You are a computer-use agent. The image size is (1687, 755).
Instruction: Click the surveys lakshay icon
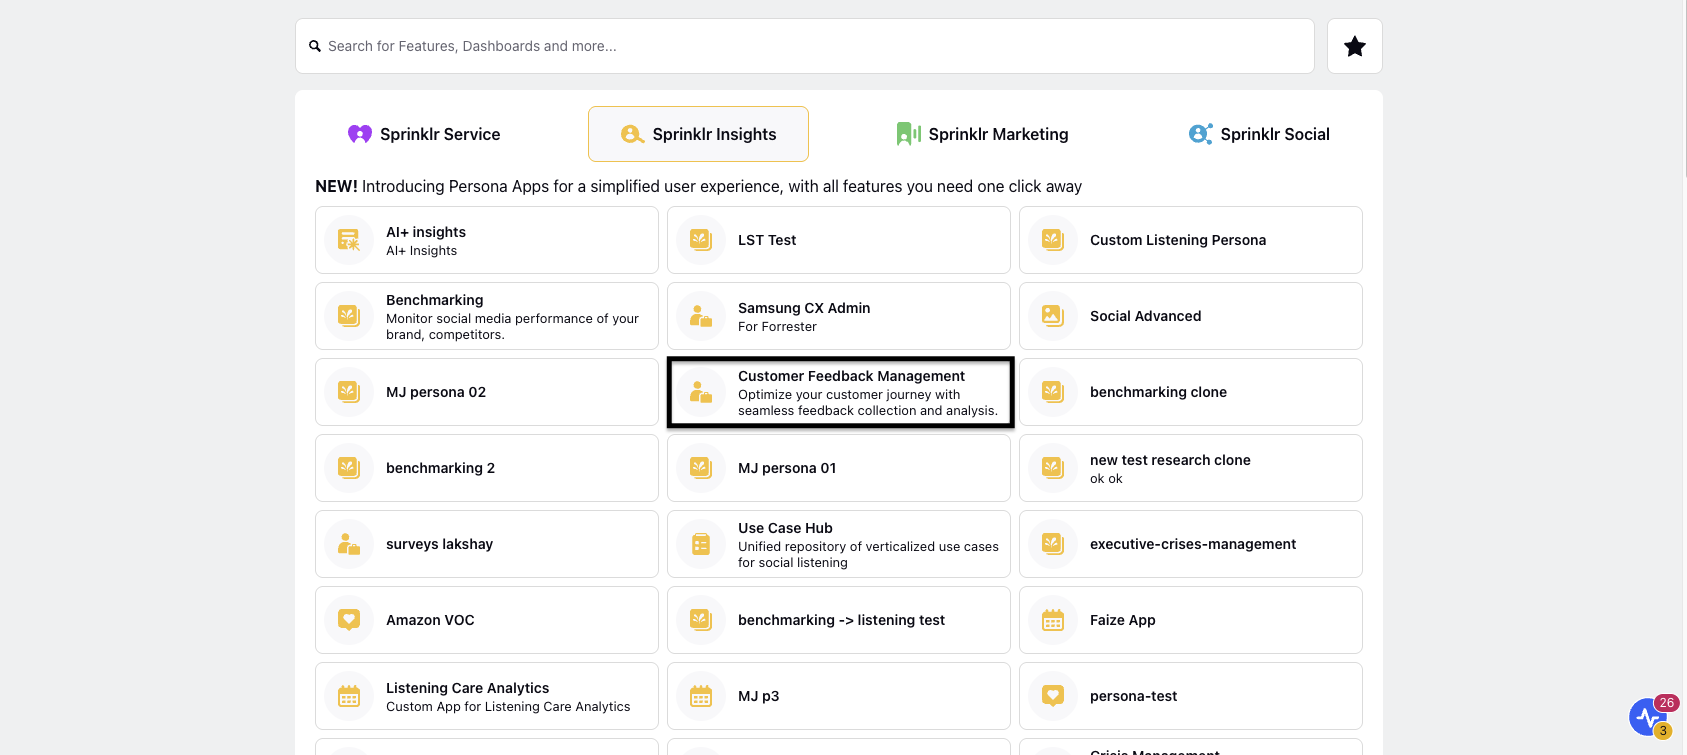[x=349, y=544]
